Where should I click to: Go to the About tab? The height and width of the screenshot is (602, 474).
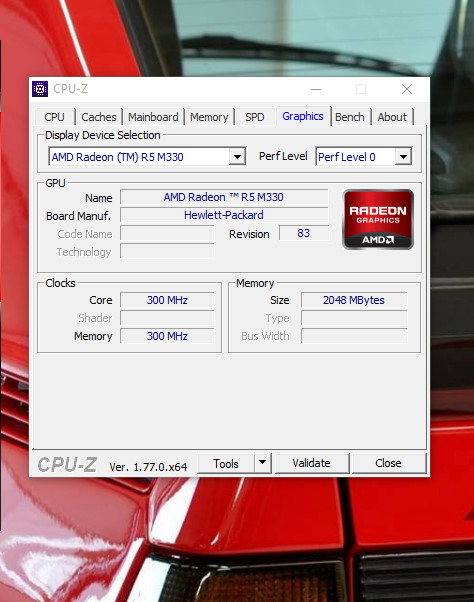[392, 117]
